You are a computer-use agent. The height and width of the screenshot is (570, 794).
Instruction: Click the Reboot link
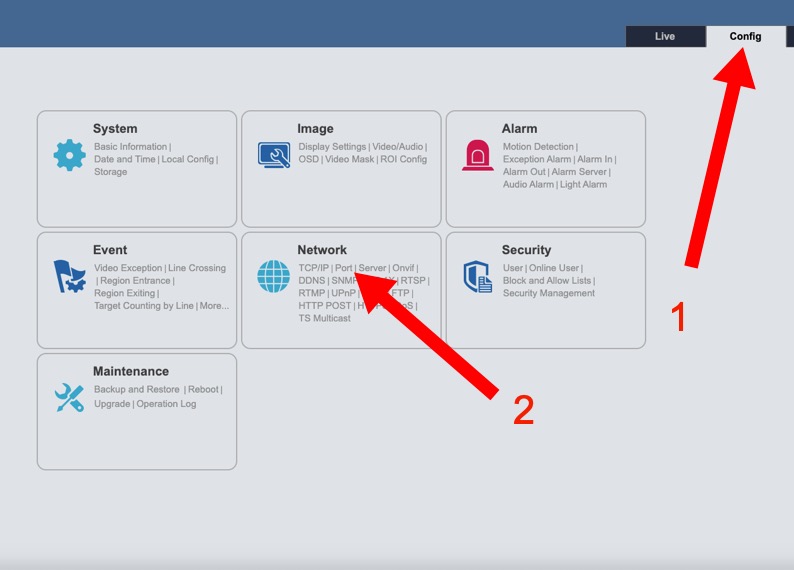pyautogui.click(x=203, y=389)
